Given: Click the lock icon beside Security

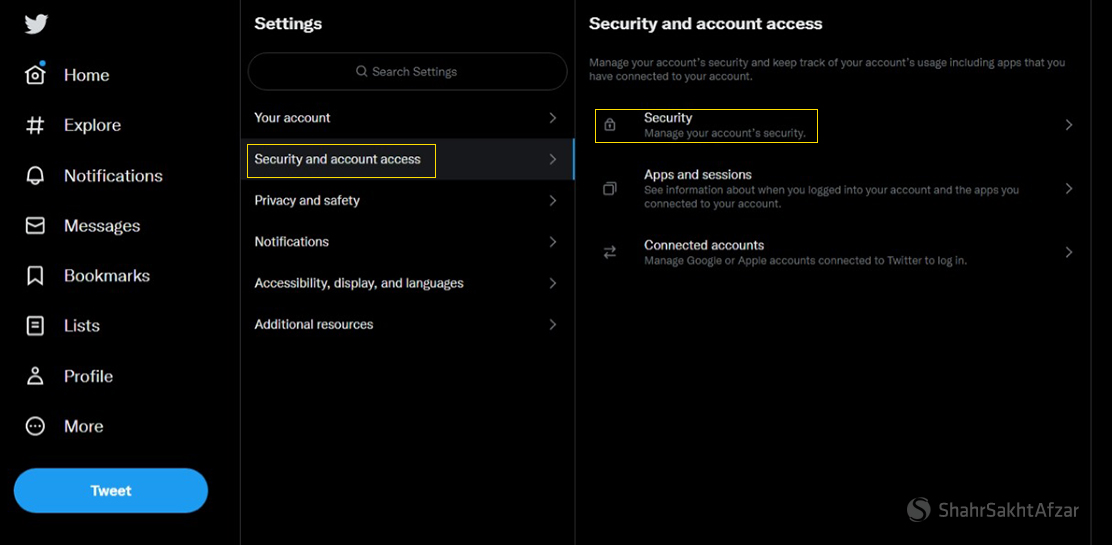Looking at the screenshot, I should 610,125.
